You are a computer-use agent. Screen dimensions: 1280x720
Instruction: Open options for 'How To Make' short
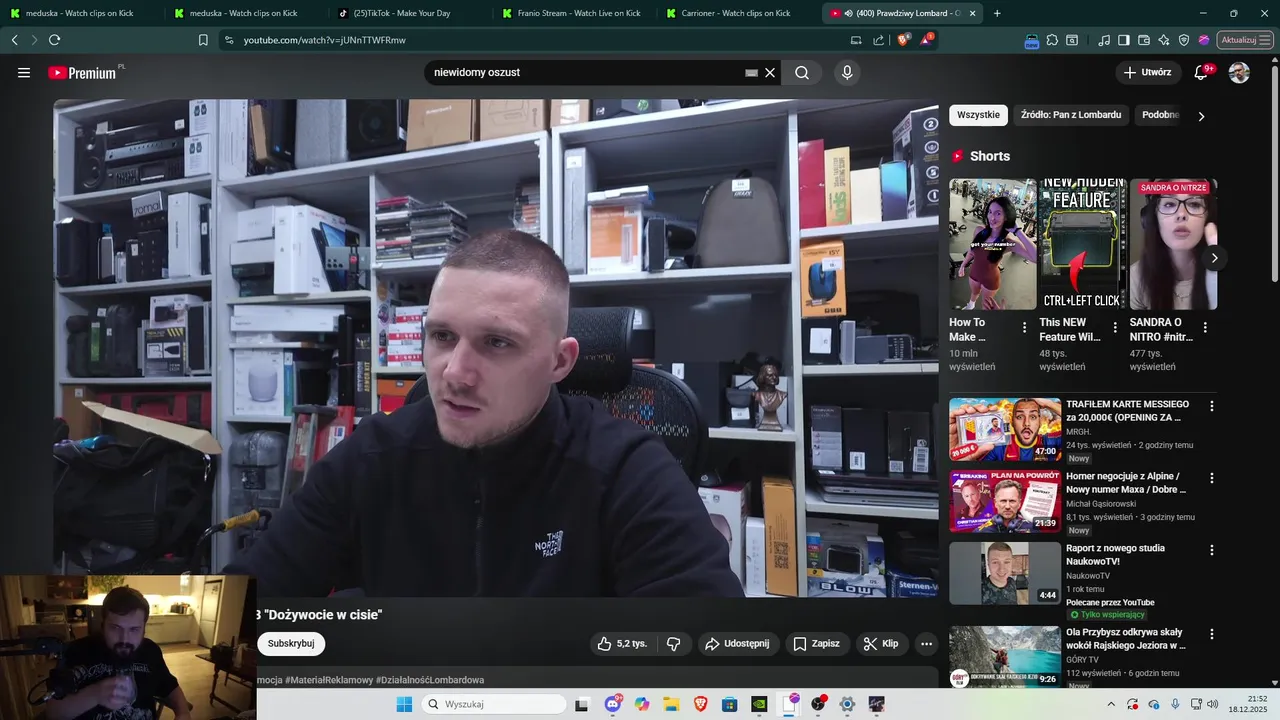1024,328
